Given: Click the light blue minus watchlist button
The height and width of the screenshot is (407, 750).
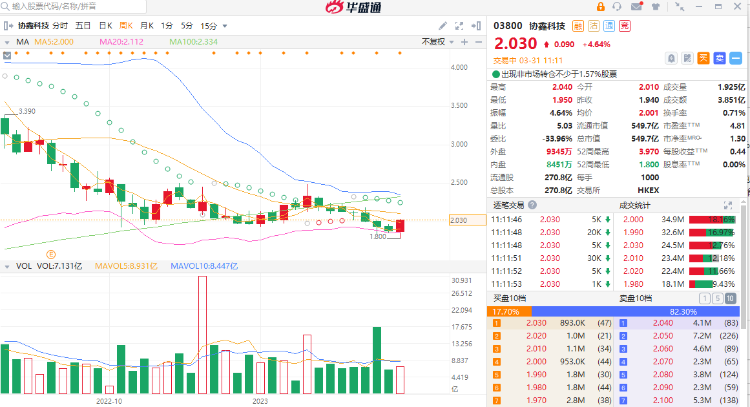Looking at the screenshot, I should 736,58.
